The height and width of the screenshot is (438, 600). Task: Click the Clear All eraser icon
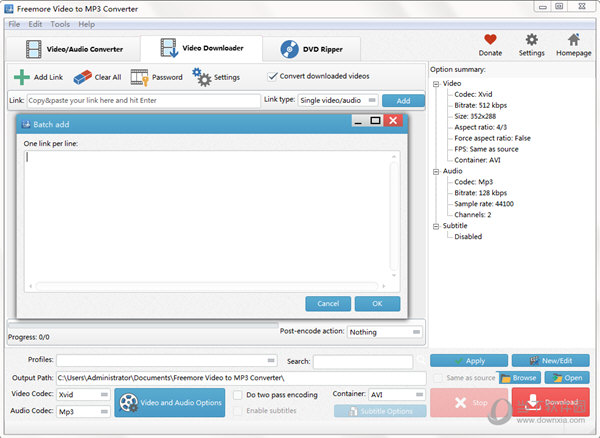(82, 77)
